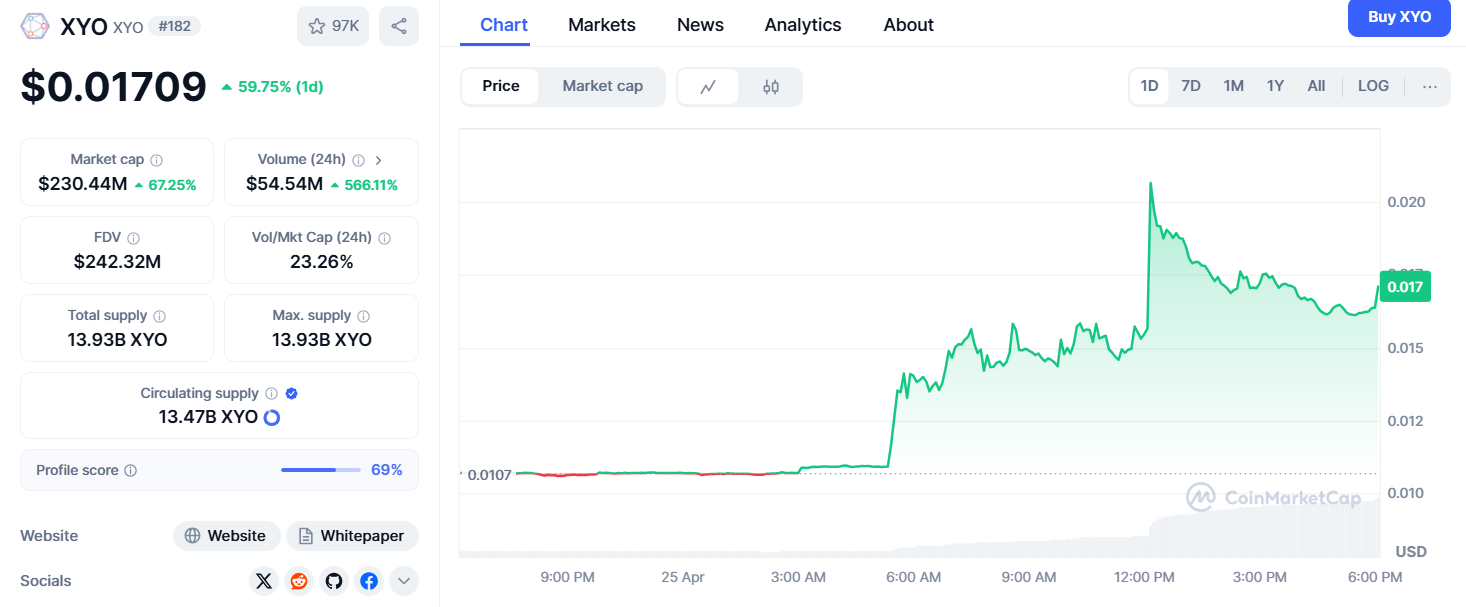Click the 69% profile score value
Screen dimensions: 1466x607
point(387,470)
